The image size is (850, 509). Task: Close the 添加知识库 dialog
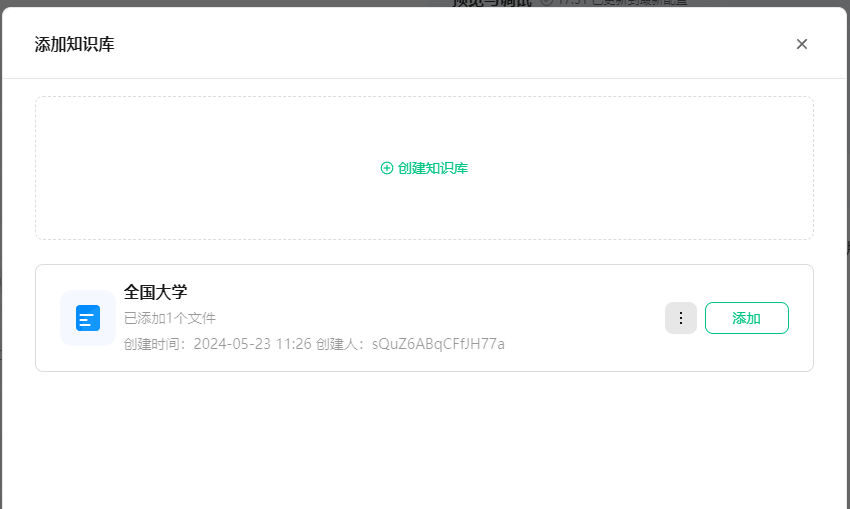coord(802,44)
